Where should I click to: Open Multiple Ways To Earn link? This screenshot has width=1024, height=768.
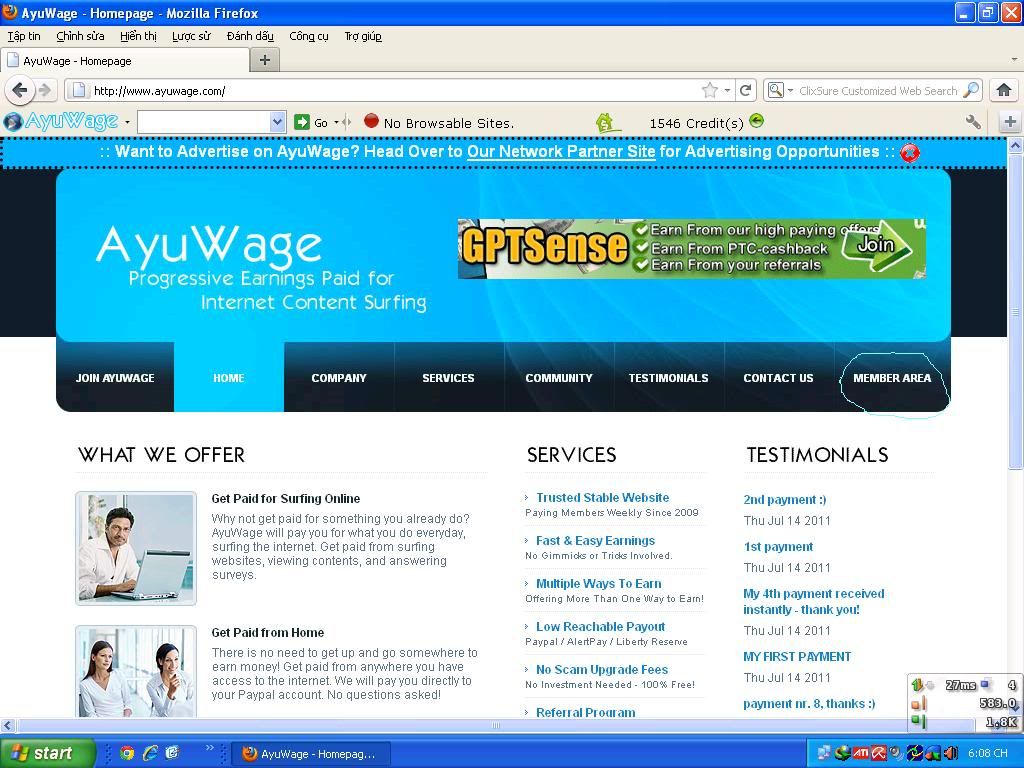[598, 584]
